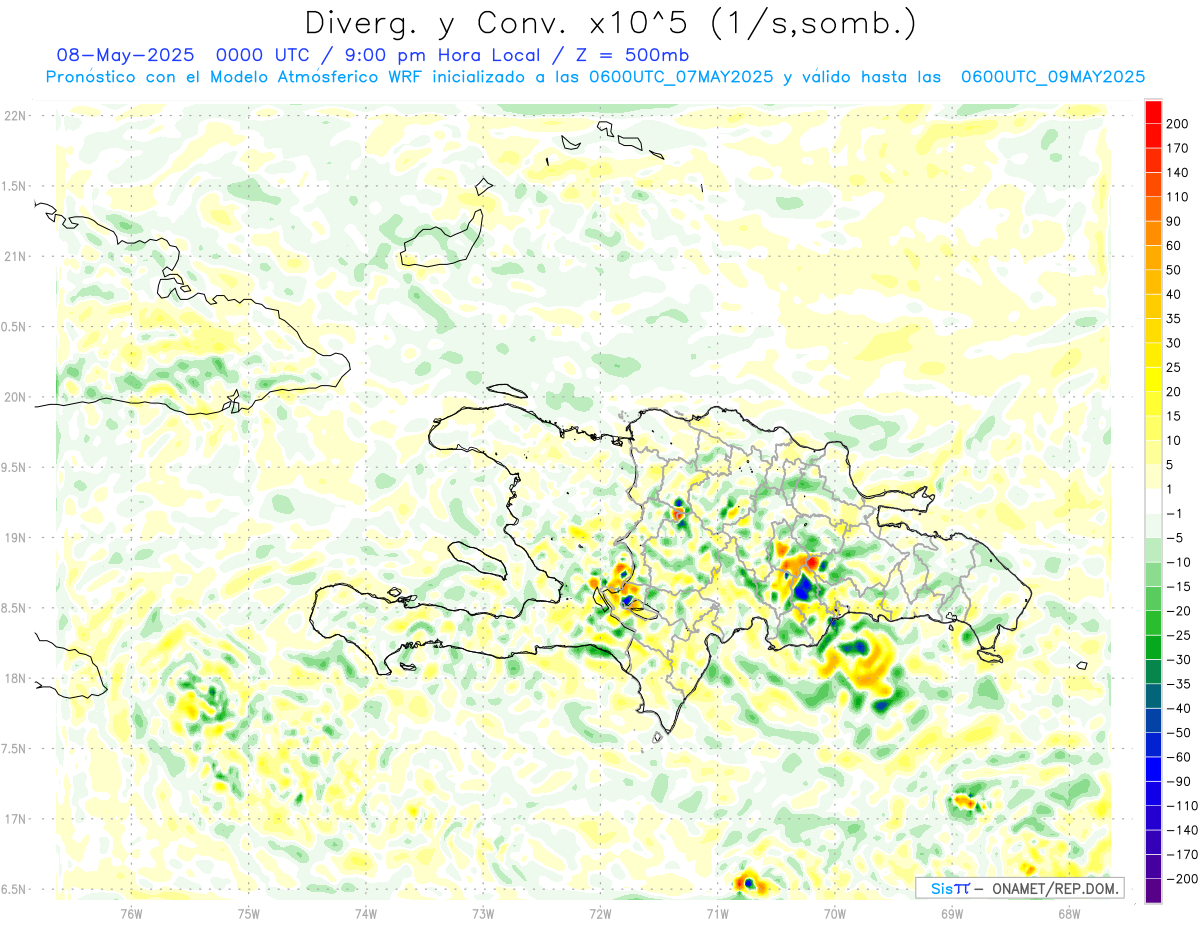This screenshot has width=1200, height=927.
Task: Click the colorbar value '140'
Action: (x=1178, y=172)
